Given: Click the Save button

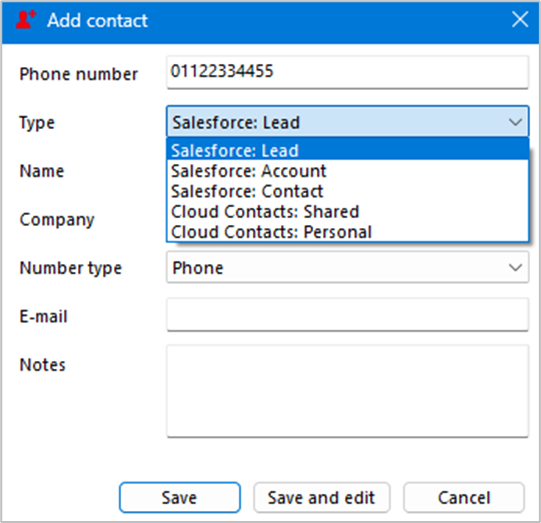Looking at the screenshot, I should point(180,497).
